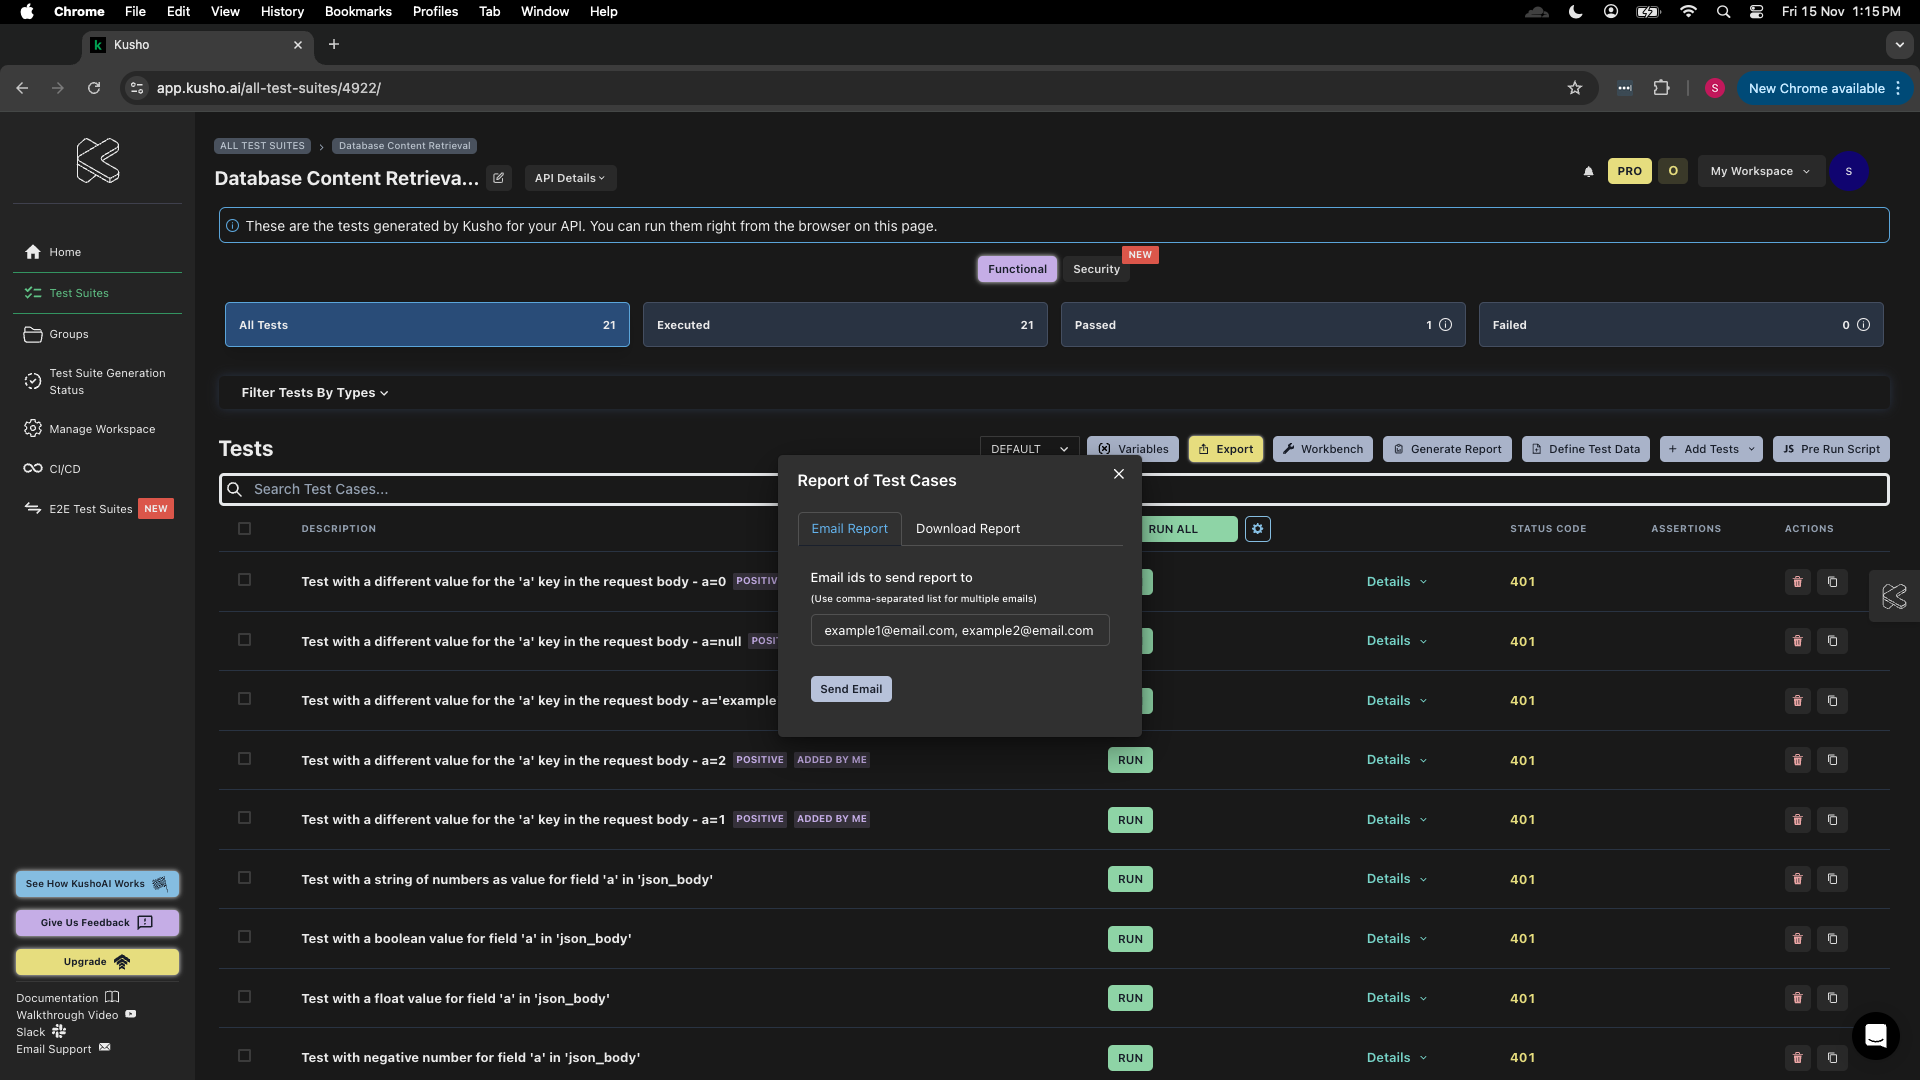Close the Report of Test Cases dialog
Image resolution: width=1920 pixels, height=1080 pixels.
pyautogui.click(x=1119, y=474)
